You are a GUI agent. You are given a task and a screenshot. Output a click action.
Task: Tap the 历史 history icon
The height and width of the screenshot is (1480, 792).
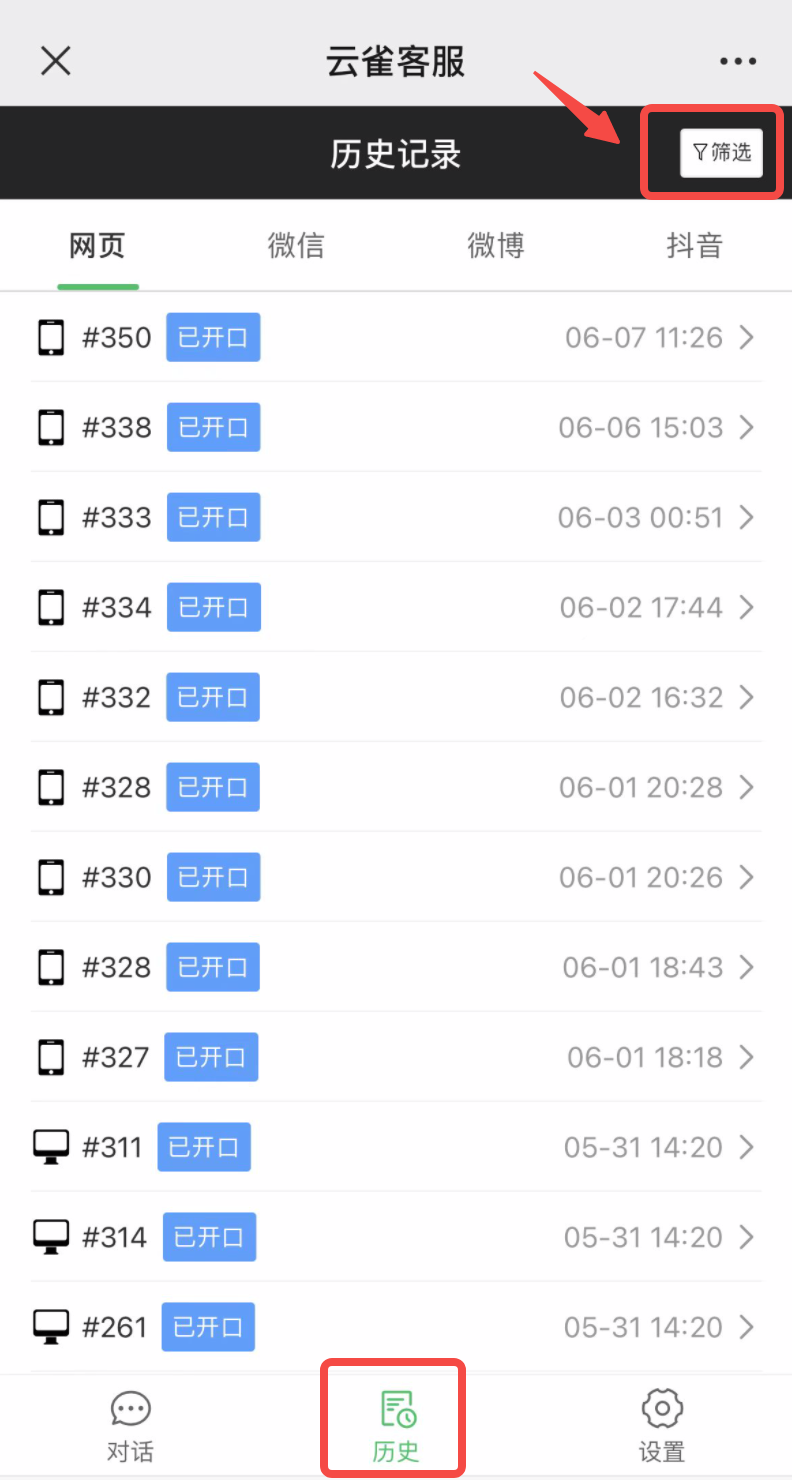[x=397, y=1410]
